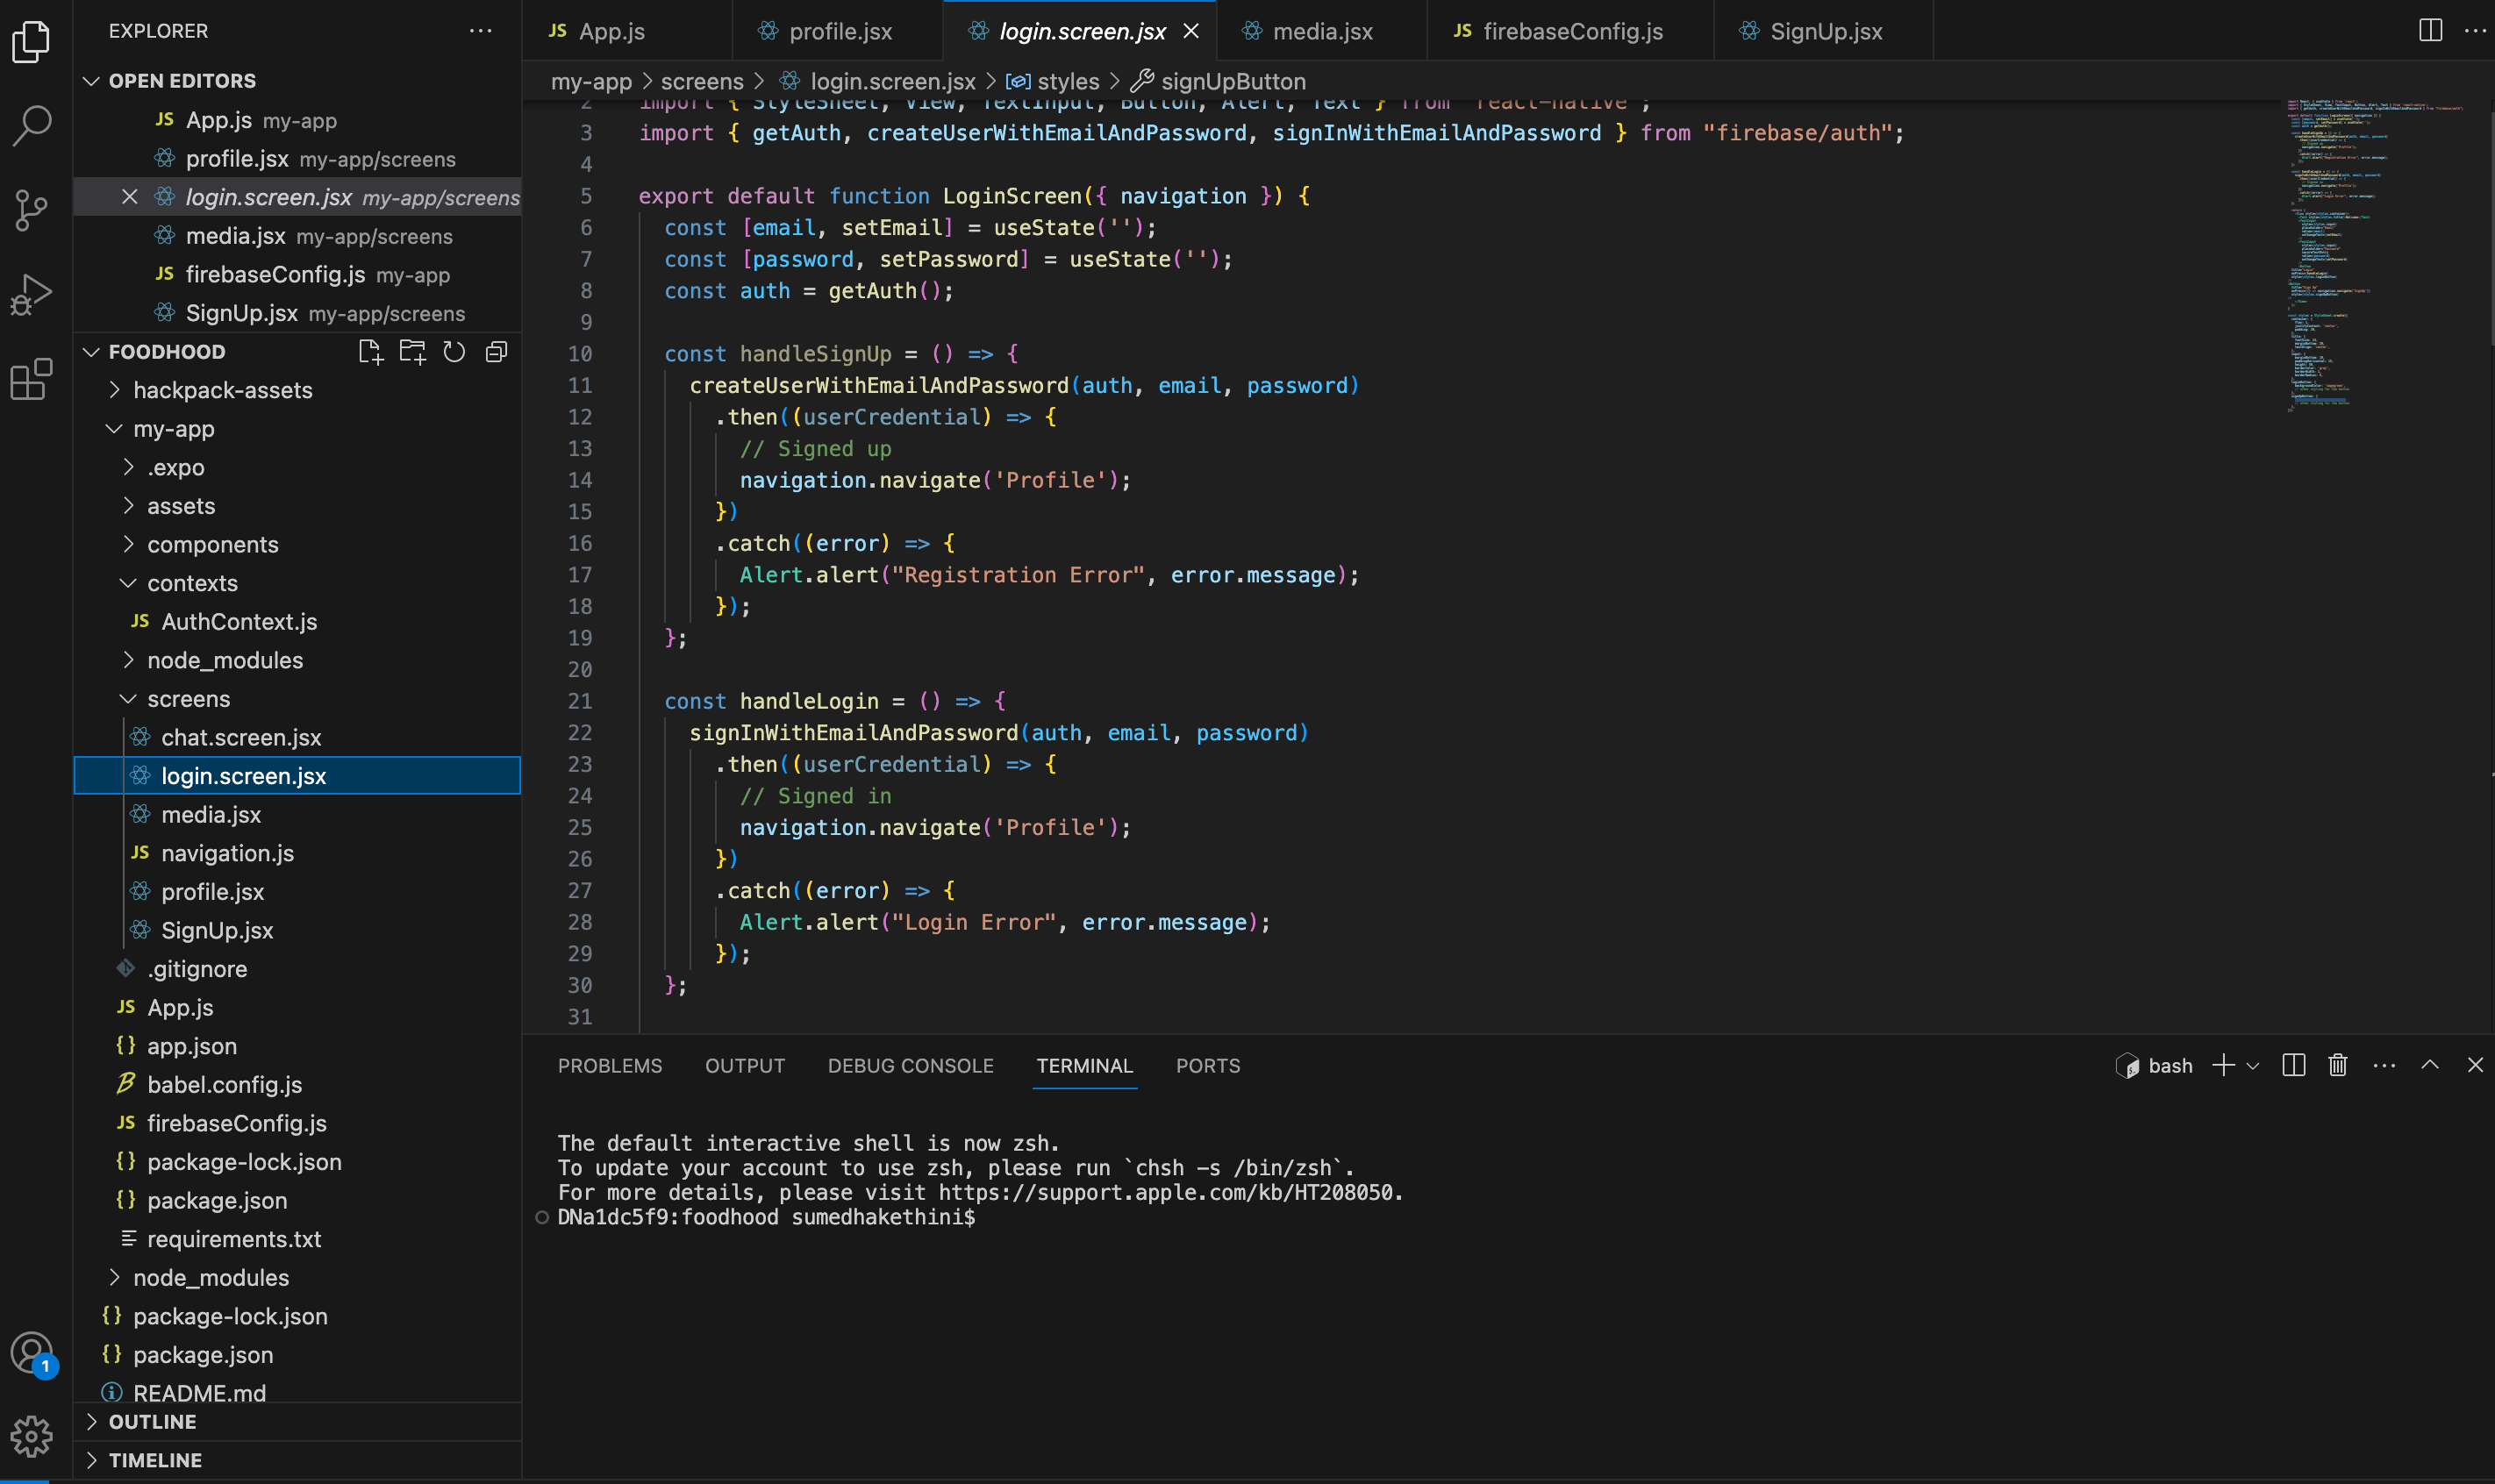Refresh the explorer file tree

pyautogui.click(x=454, y=352)
